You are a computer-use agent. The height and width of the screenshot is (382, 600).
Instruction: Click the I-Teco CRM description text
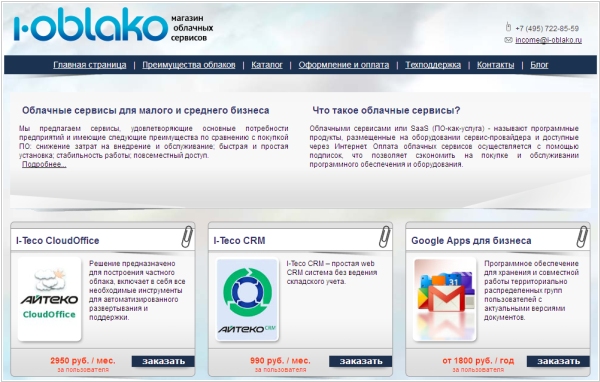tap(331, 273)
